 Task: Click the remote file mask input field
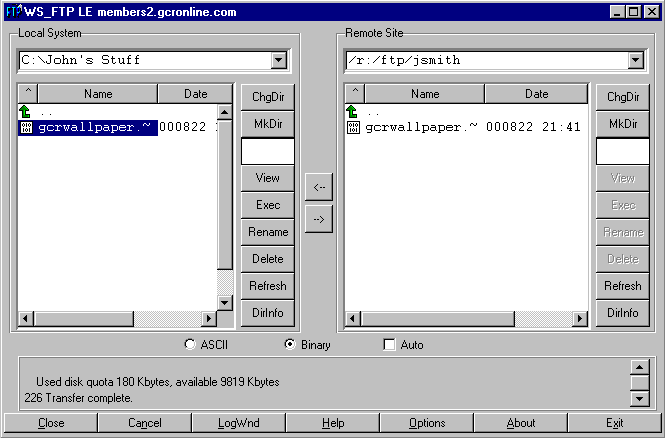tap(623, 151)
